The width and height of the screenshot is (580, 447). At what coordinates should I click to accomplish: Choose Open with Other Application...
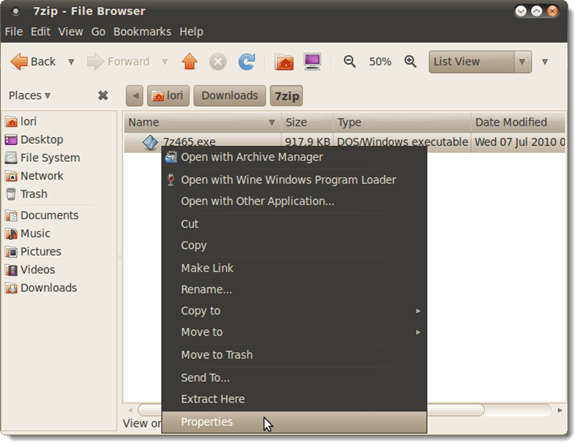[x=294, y=201]
